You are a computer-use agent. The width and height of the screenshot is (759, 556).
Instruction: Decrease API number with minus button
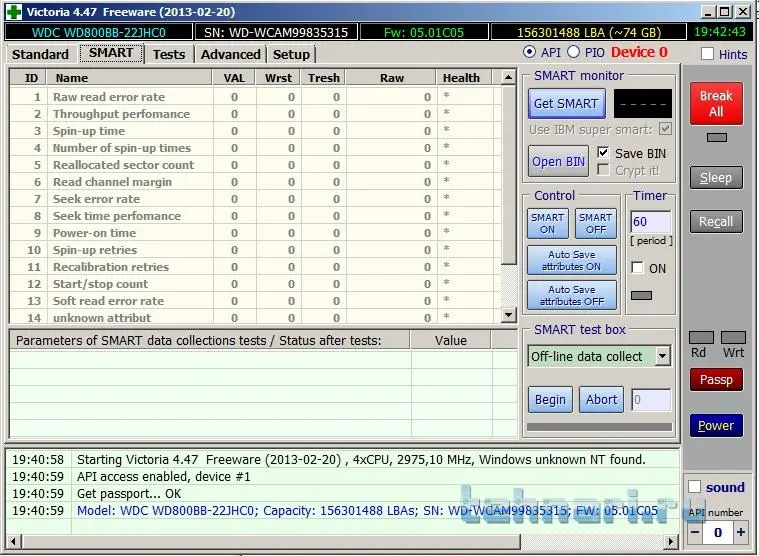695,533
